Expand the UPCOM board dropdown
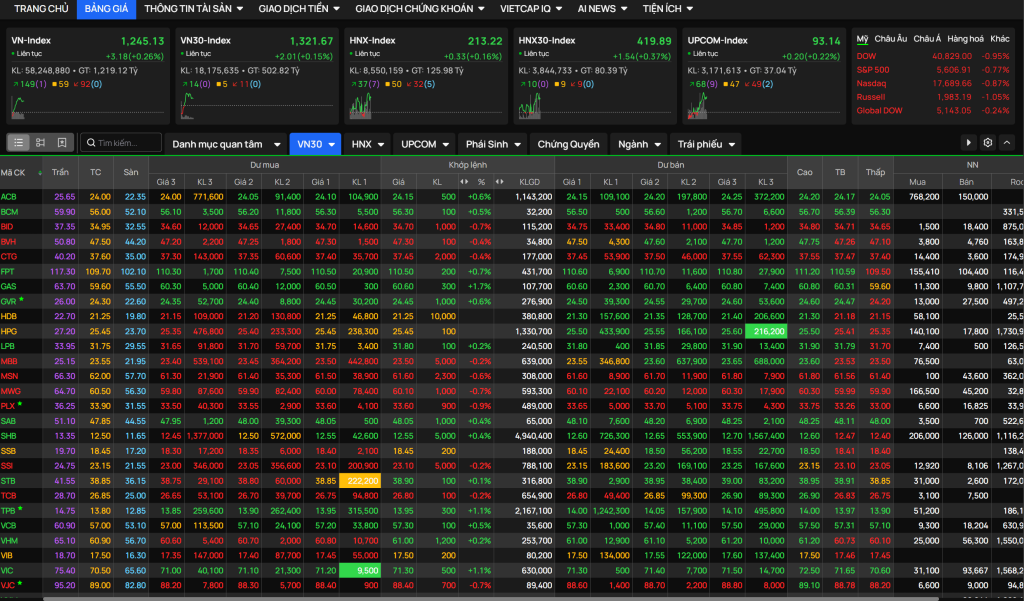This screenshot has height=601, width=1024. click(424, 144)
